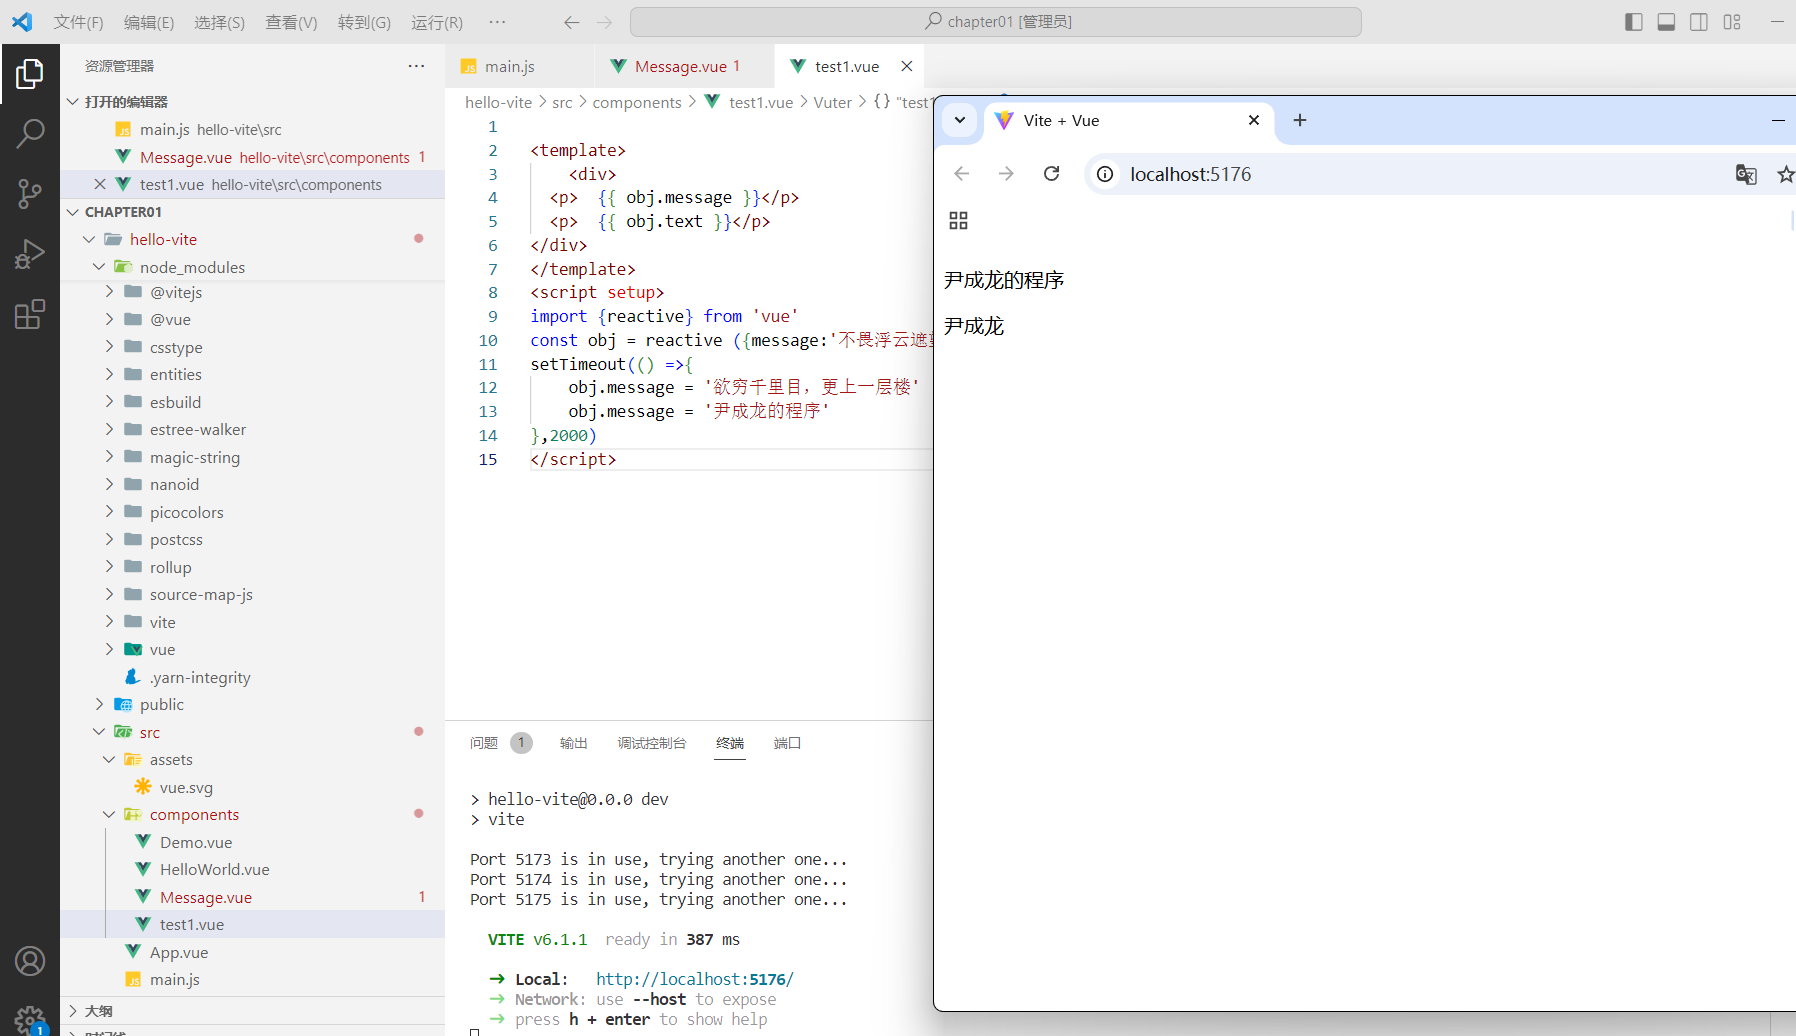Click browser forward arrow
Screen dimensions: 1796x1036
pyautogui.click(x=1006, y=174)
